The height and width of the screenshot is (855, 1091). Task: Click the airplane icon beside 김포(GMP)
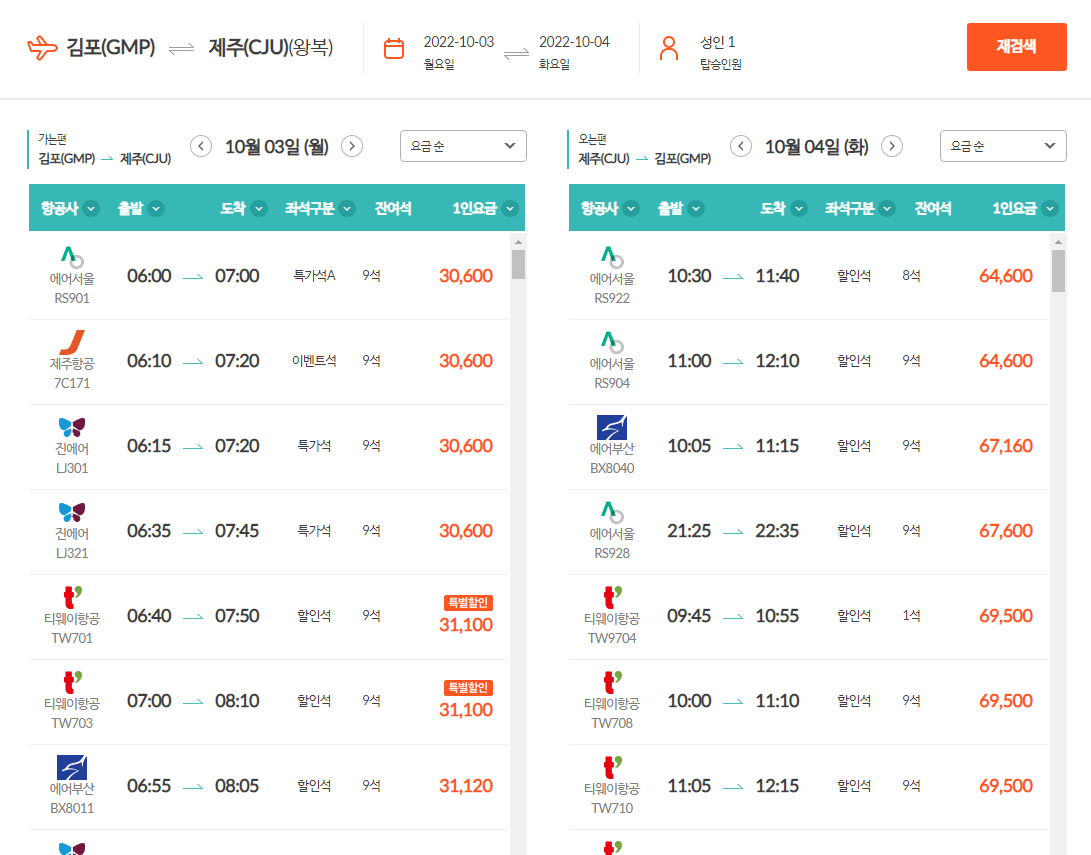click(42, 48)
